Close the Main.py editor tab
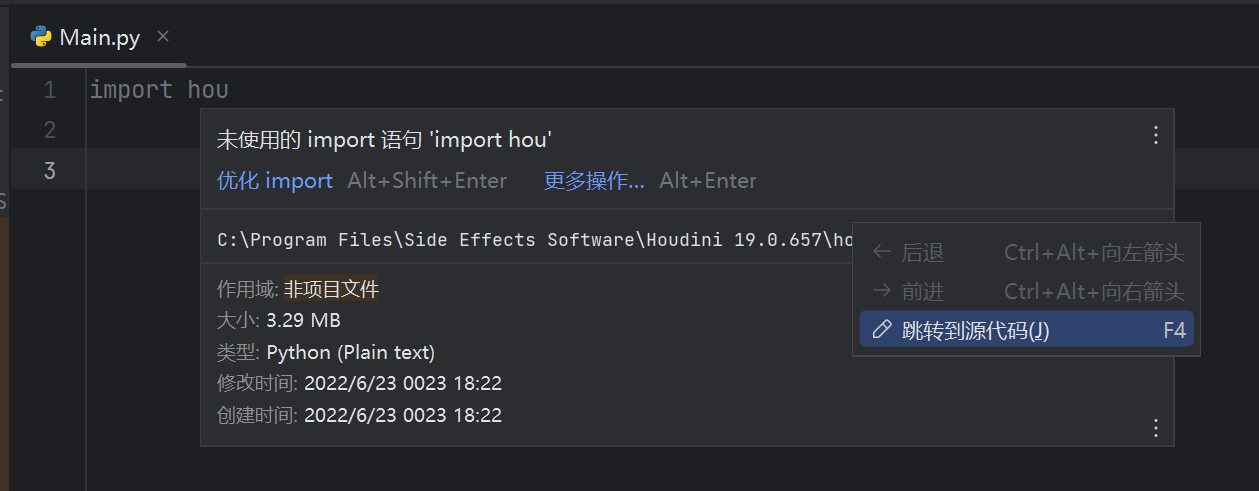The width and height of the screenshot is (1259, 491). [x=163, y=36]
